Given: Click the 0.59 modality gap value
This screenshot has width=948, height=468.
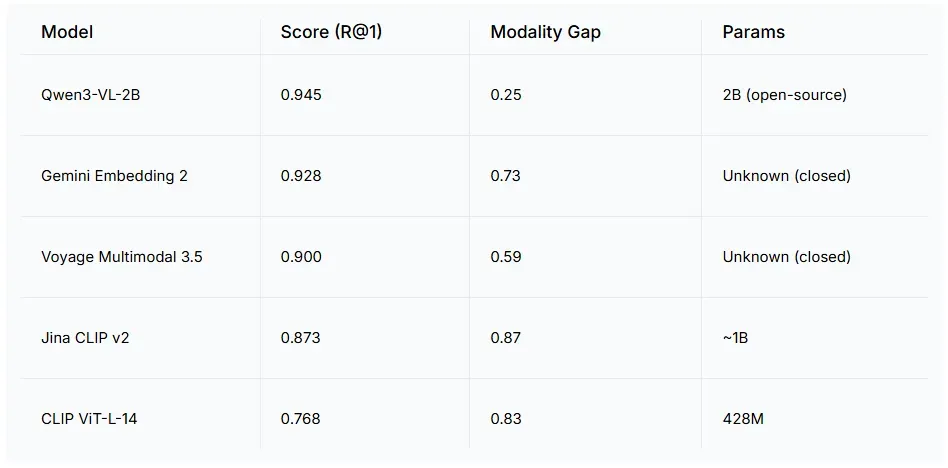Looking at the screenshot, I should [x=506, y=257].
